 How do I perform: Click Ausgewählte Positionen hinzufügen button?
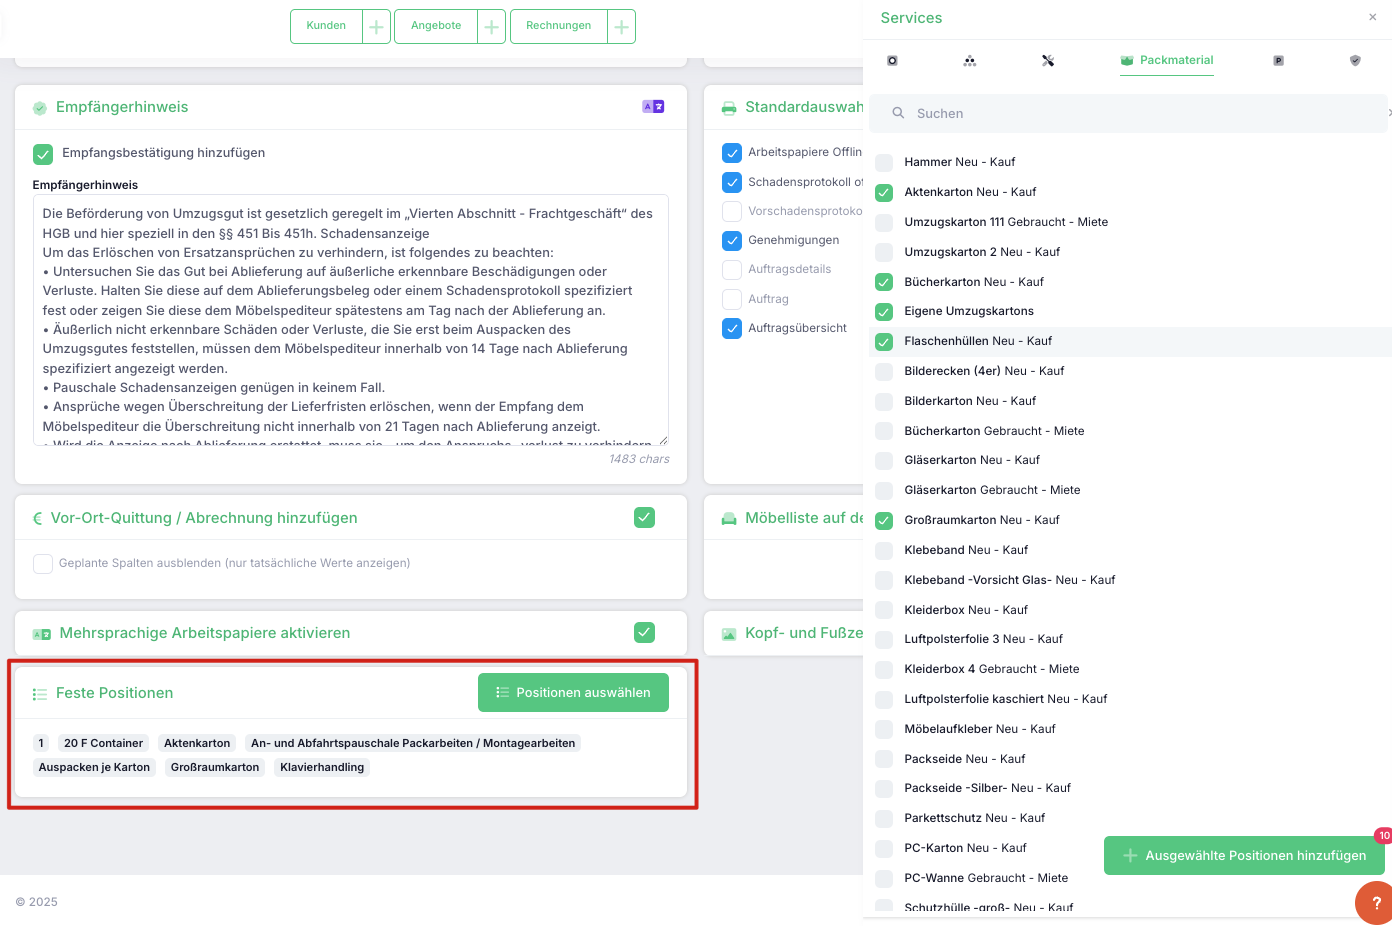click(x=1244, y=856)
